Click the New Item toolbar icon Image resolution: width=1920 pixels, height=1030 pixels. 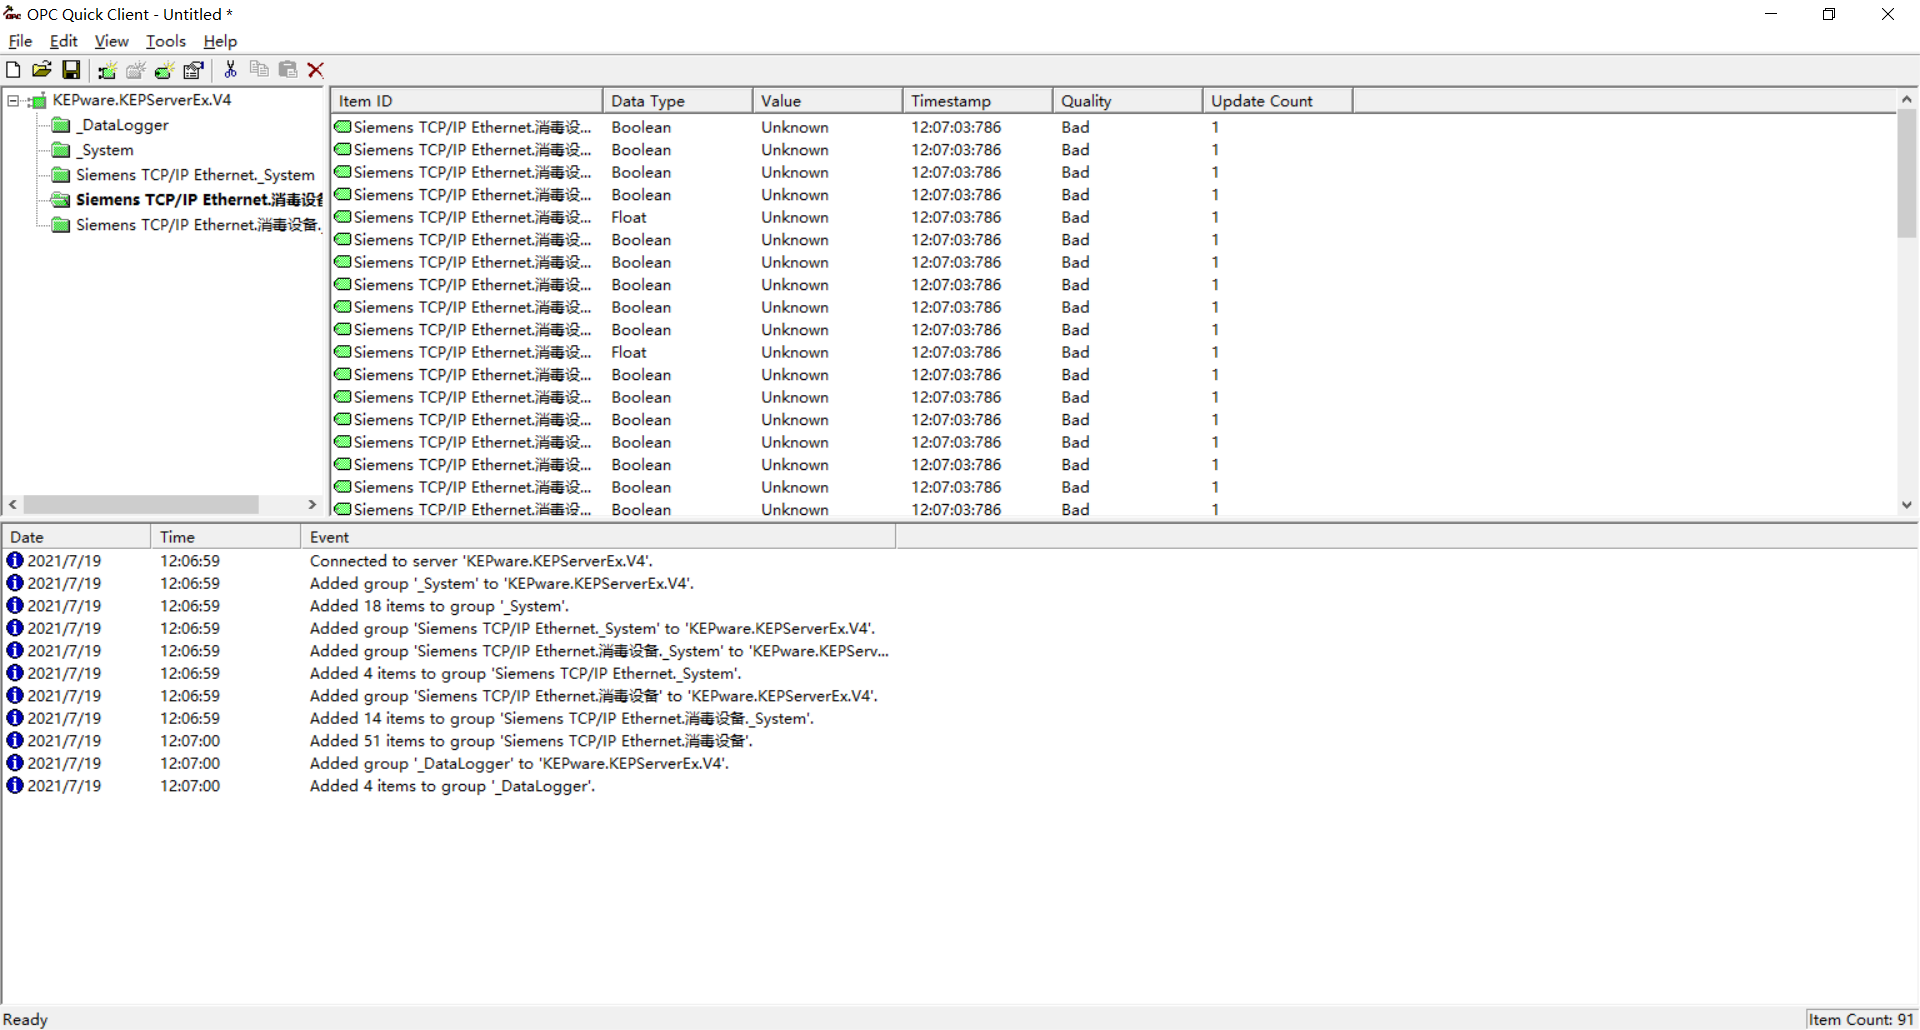[x=164, y=70]
